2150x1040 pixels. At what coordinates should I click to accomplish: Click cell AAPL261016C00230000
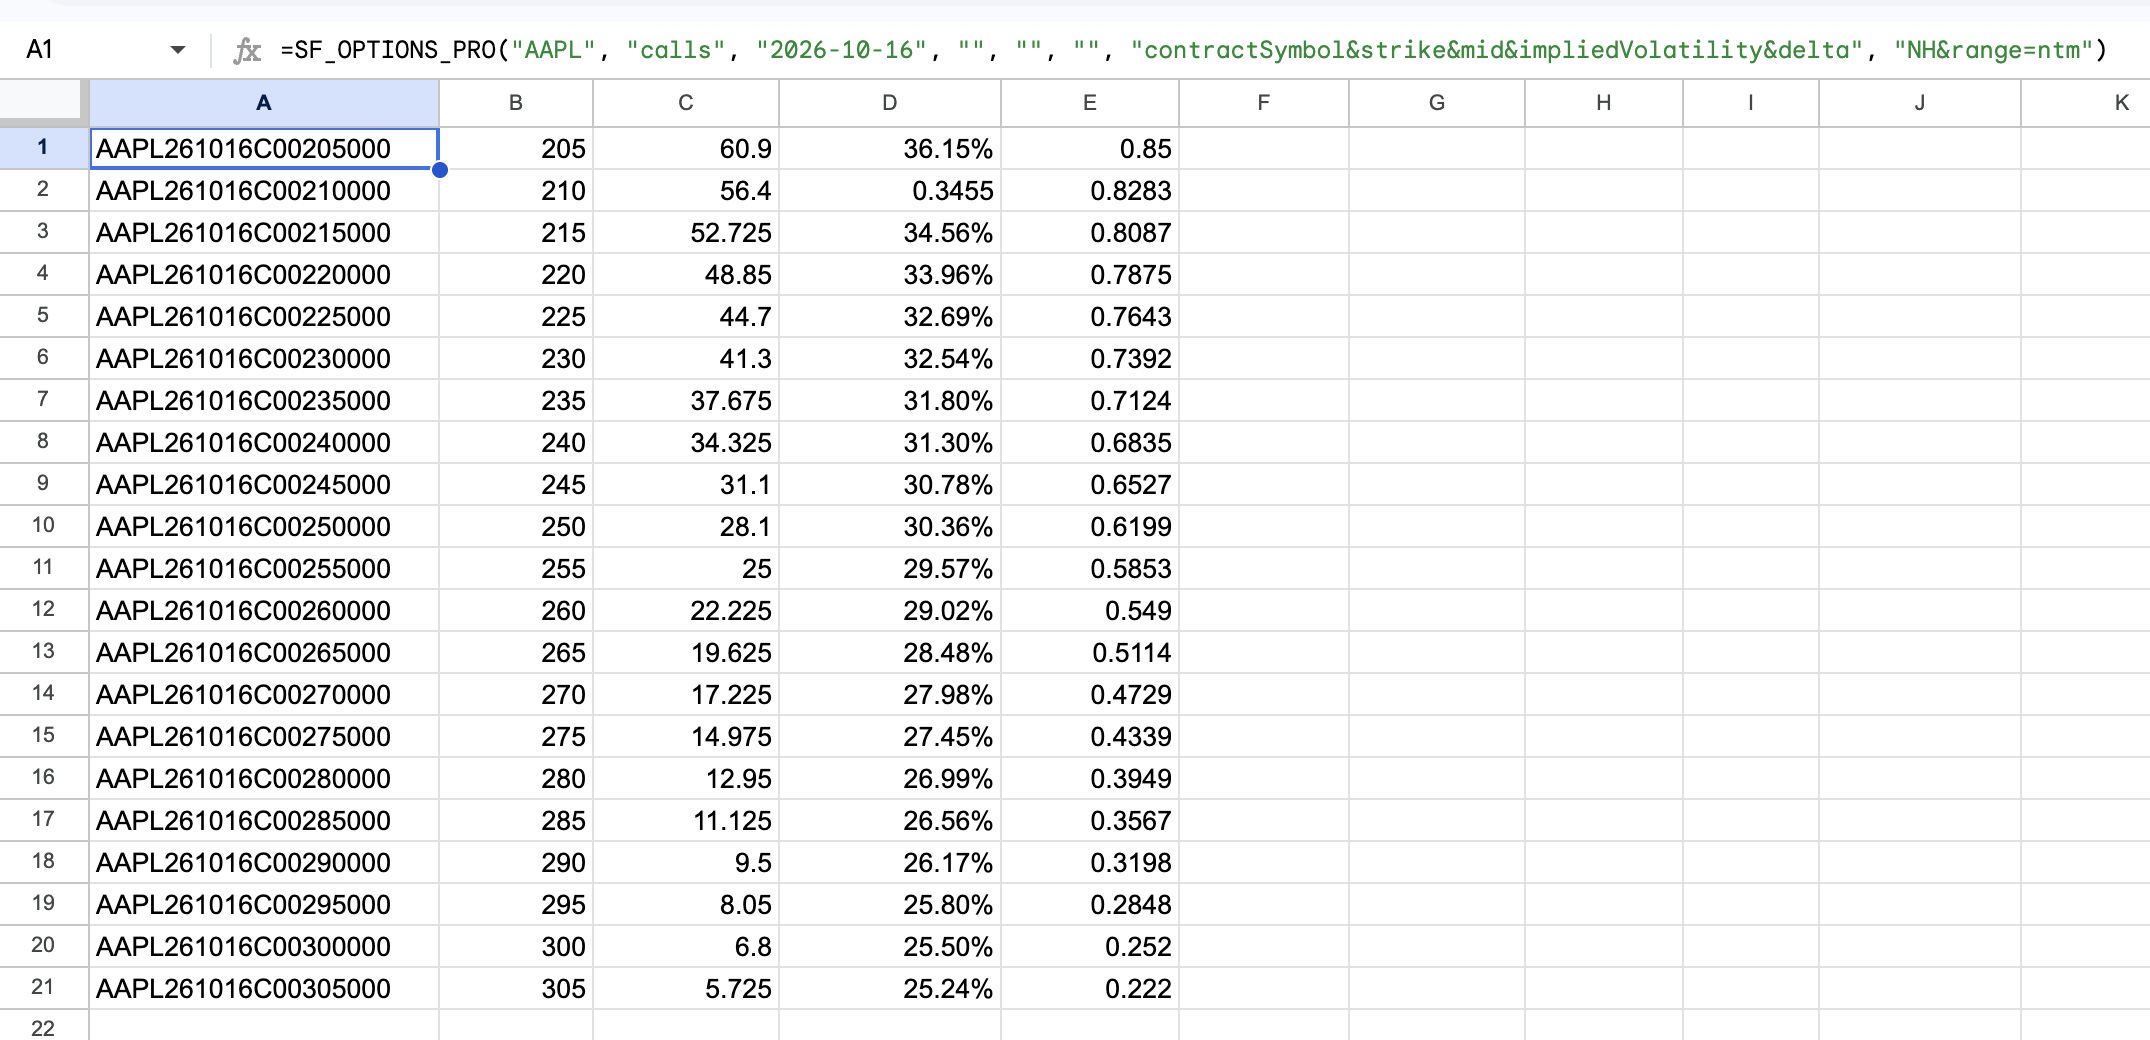(264, 358)
